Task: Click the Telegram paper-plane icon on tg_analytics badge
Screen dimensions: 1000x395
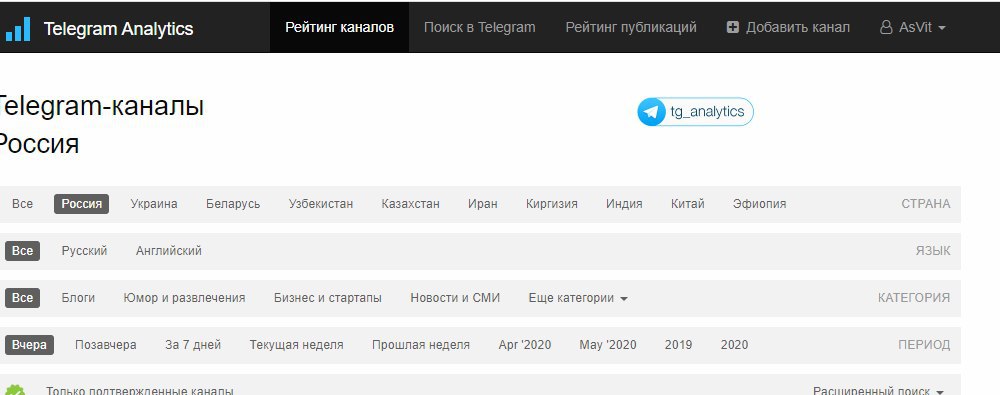Action: [x=651, y=112]
